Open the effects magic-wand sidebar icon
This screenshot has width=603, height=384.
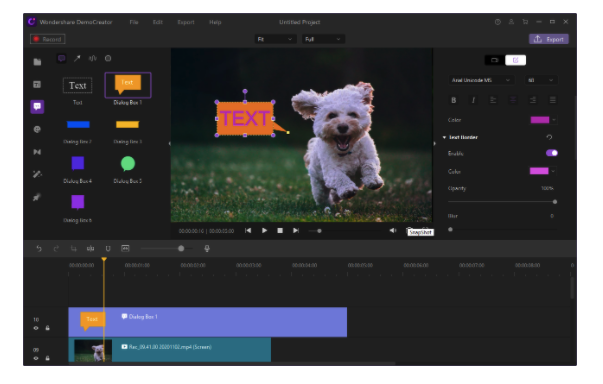pos(37,174)
